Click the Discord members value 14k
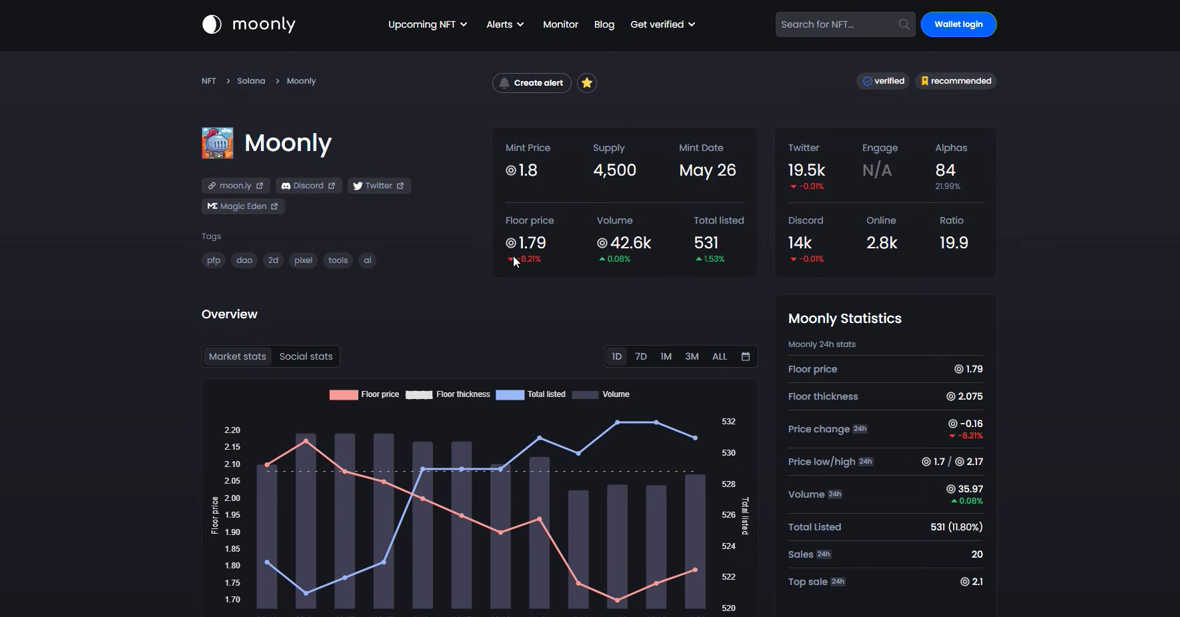 [800, 243]
